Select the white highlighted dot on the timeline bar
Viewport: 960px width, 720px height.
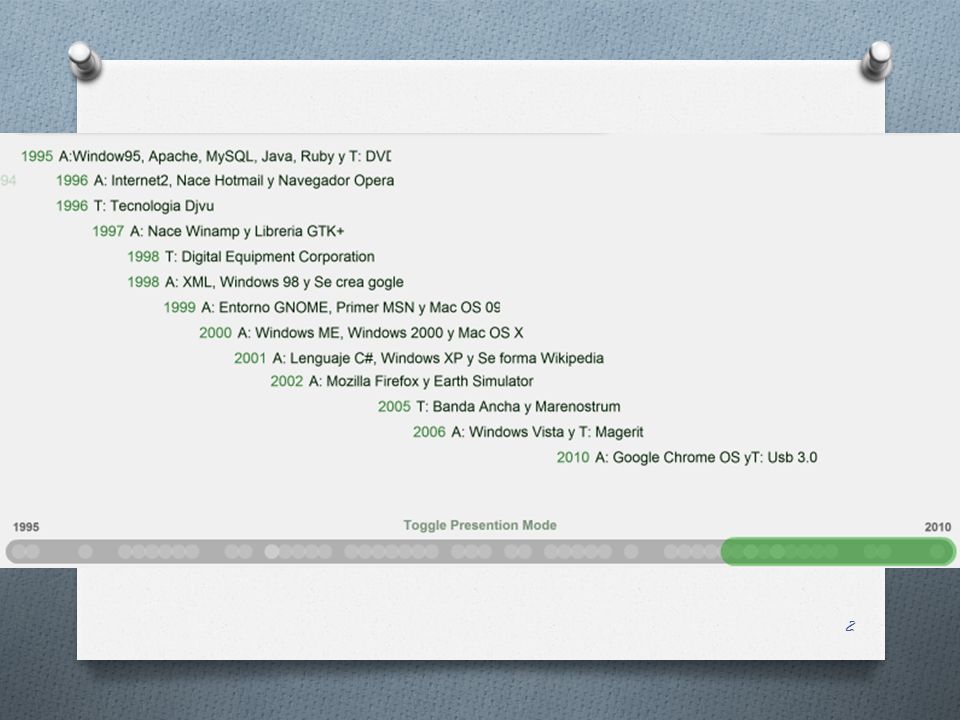(x=271, y=552)
